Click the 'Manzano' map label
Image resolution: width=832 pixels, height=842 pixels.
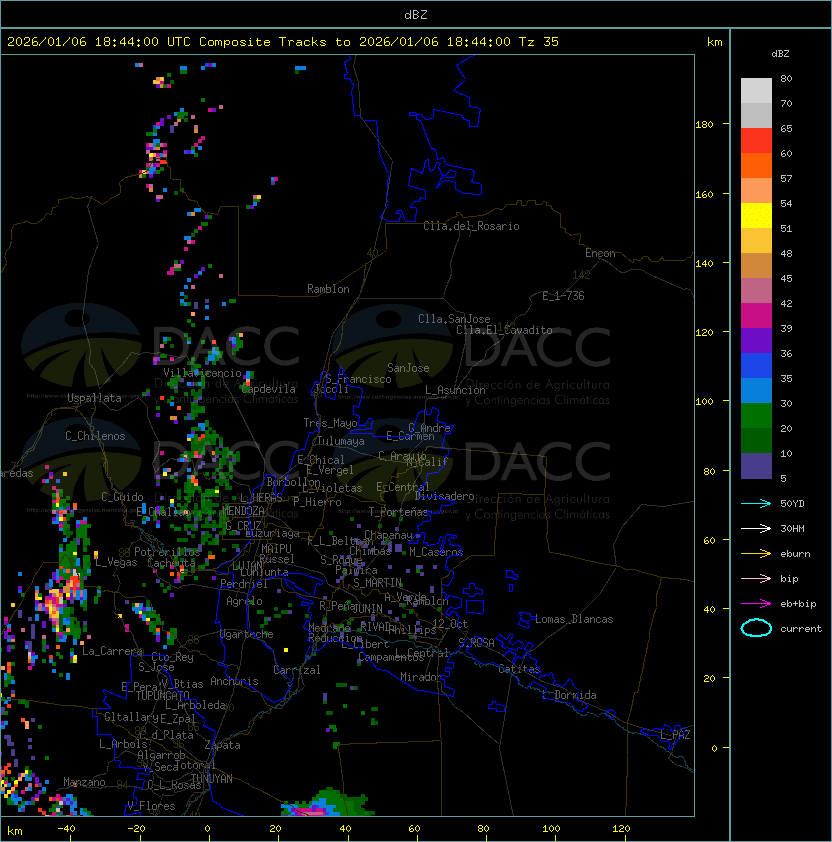click(x=84, y=782)
